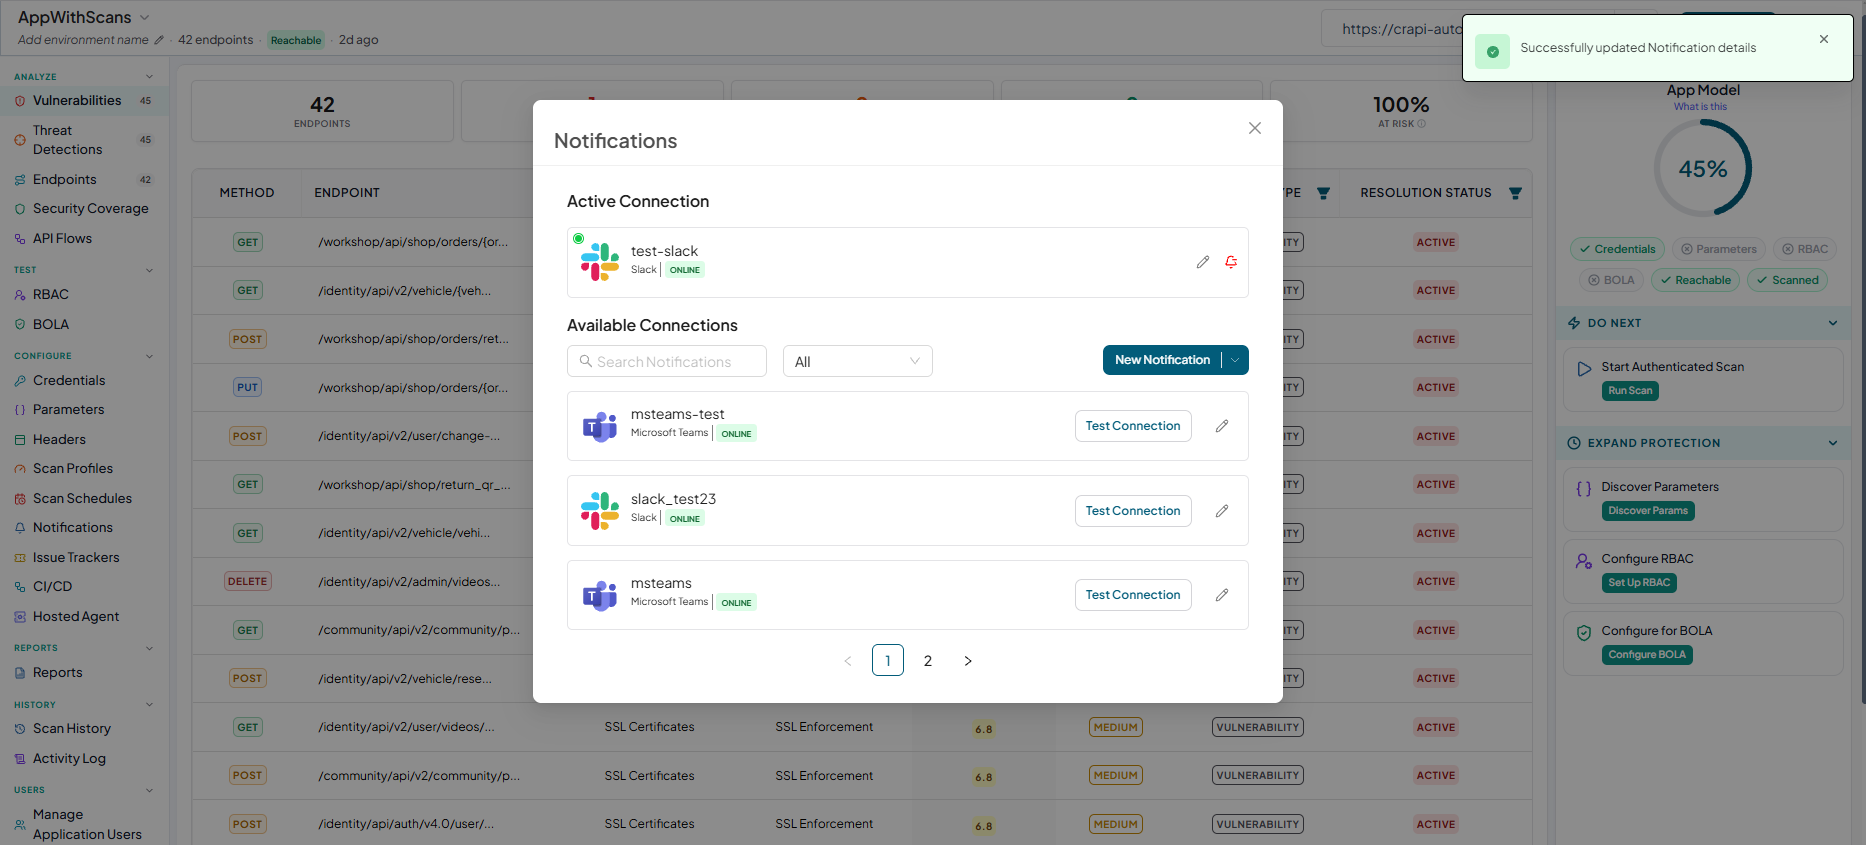Screen dimensions: 1866x845
Task: Open the AppWithScans application dropdown
Action: 144,17
